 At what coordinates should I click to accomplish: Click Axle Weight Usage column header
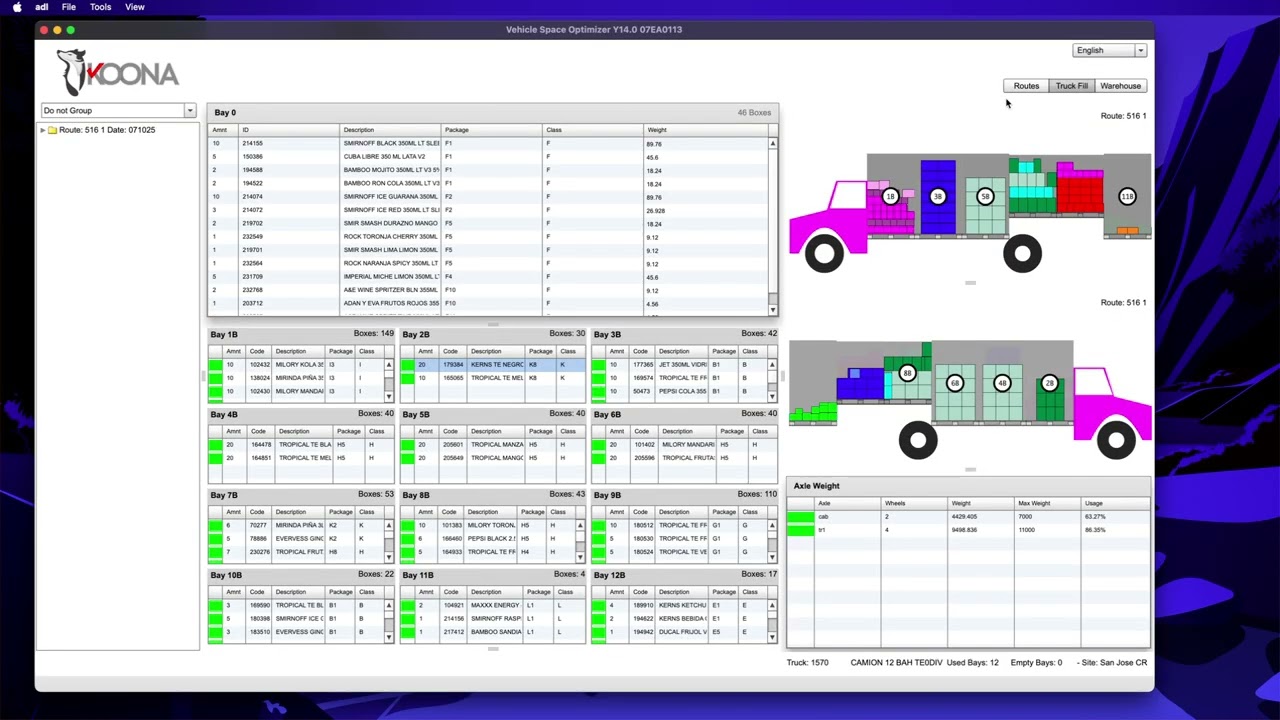(x=1114, y=504)
